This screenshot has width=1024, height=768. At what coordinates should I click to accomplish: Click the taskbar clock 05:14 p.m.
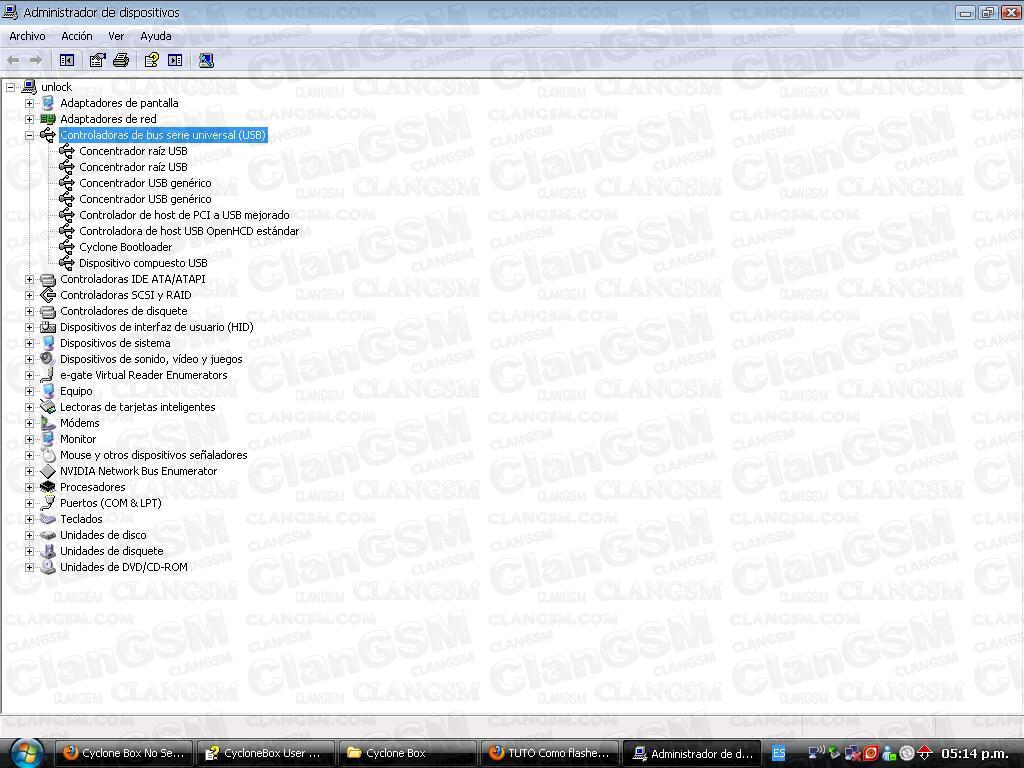click(x=975, y=754)
